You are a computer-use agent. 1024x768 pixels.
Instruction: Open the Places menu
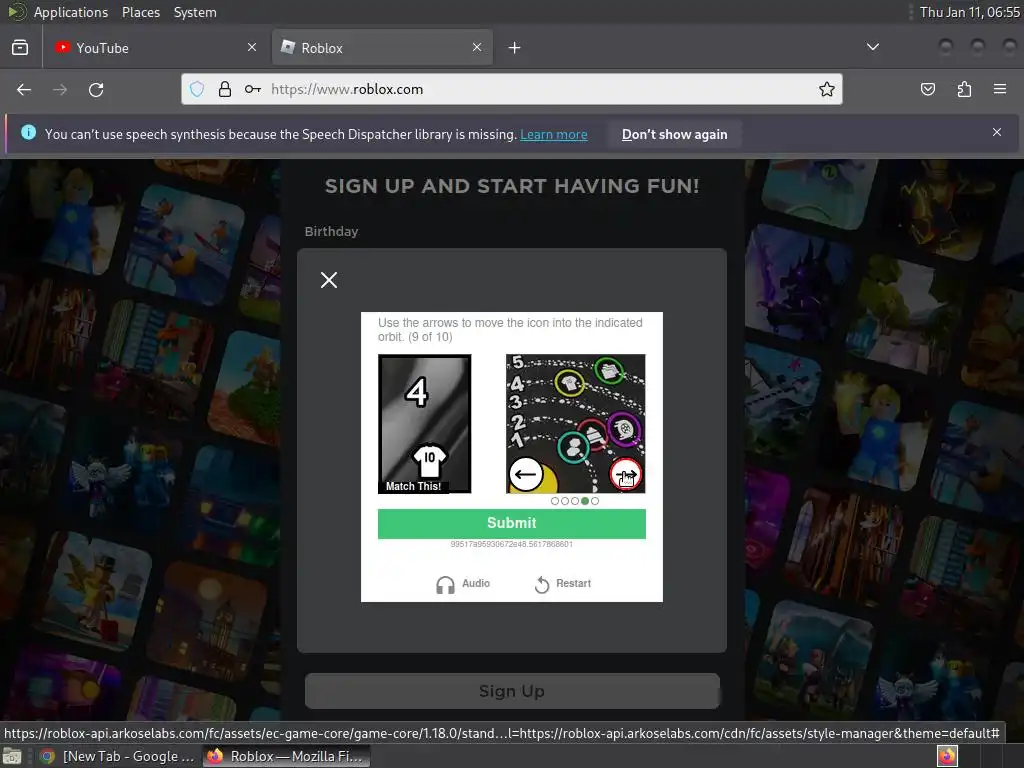tap(141, 12)
